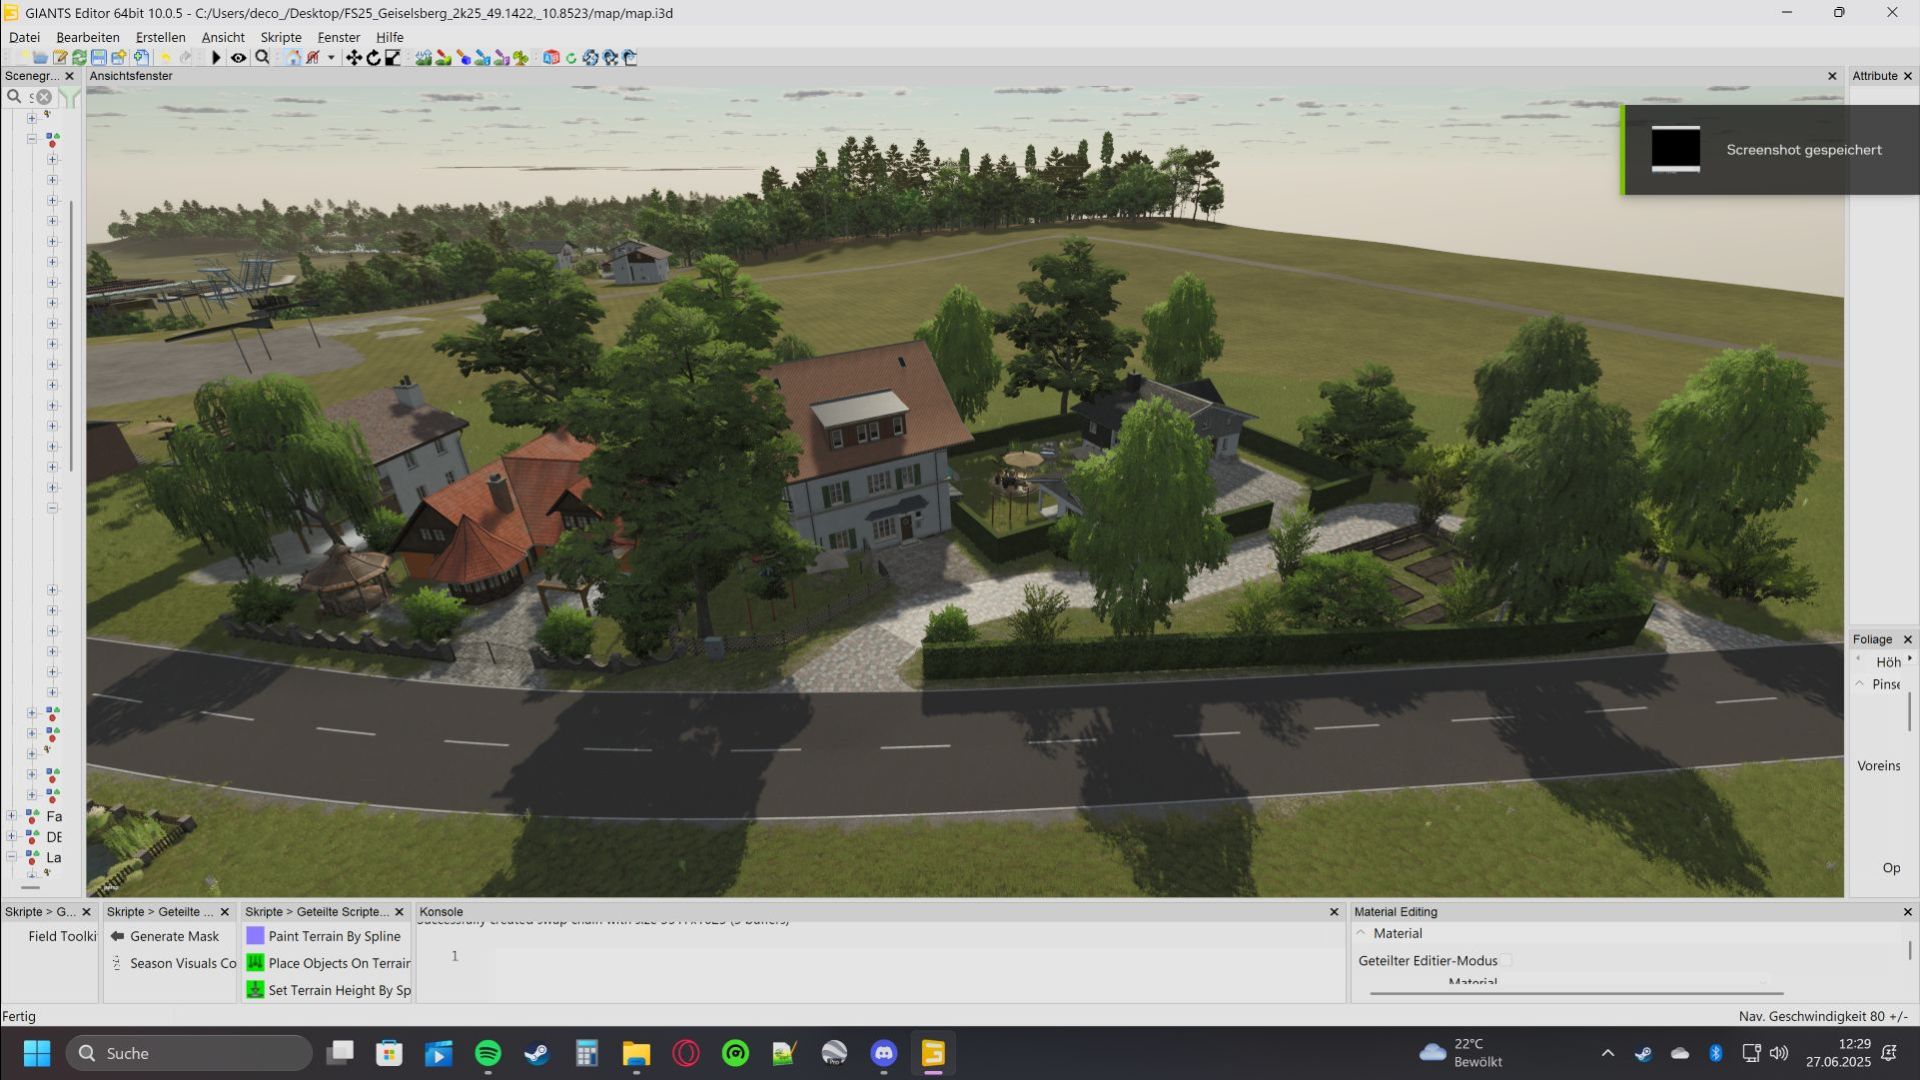Select the foliage paint (tree) icon
The height and width of the screenshot is (1080, 1920).
[x=520, y=58]
